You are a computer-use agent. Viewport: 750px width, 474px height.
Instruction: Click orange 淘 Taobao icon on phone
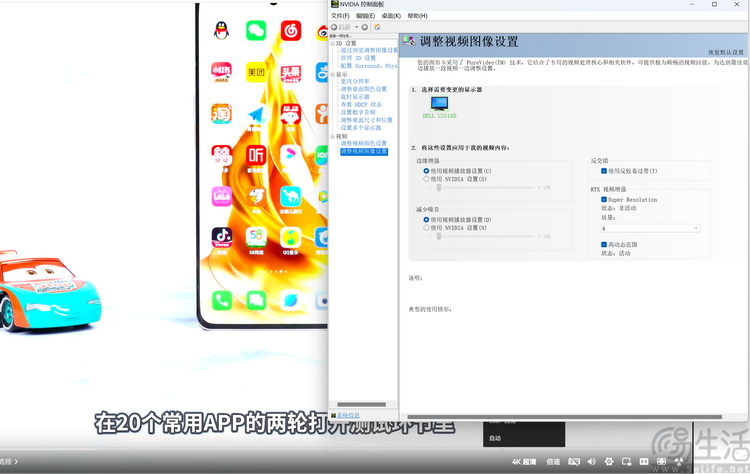221,114
